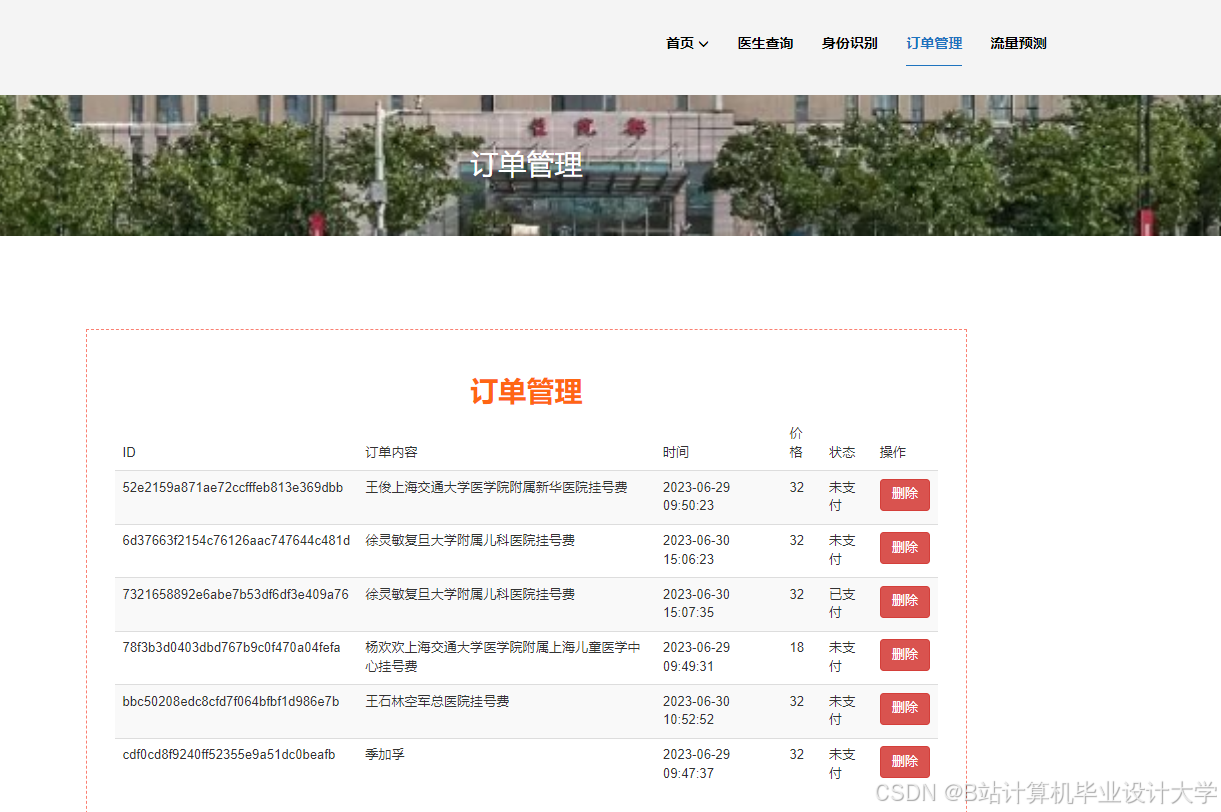Delete the 季加孚 order
This screenshot has width=1221, height=812.
pos(904,761)
